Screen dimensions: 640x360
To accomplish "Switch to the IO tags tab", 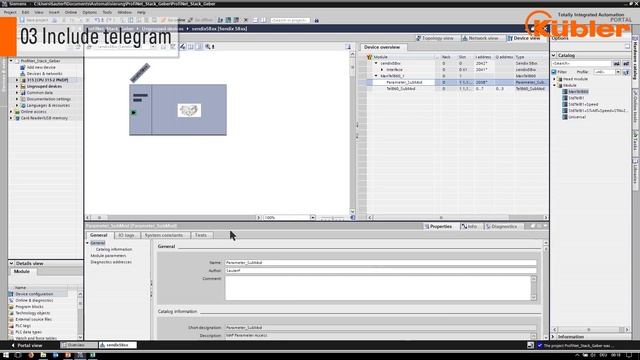I will click(x=126, y=235).
